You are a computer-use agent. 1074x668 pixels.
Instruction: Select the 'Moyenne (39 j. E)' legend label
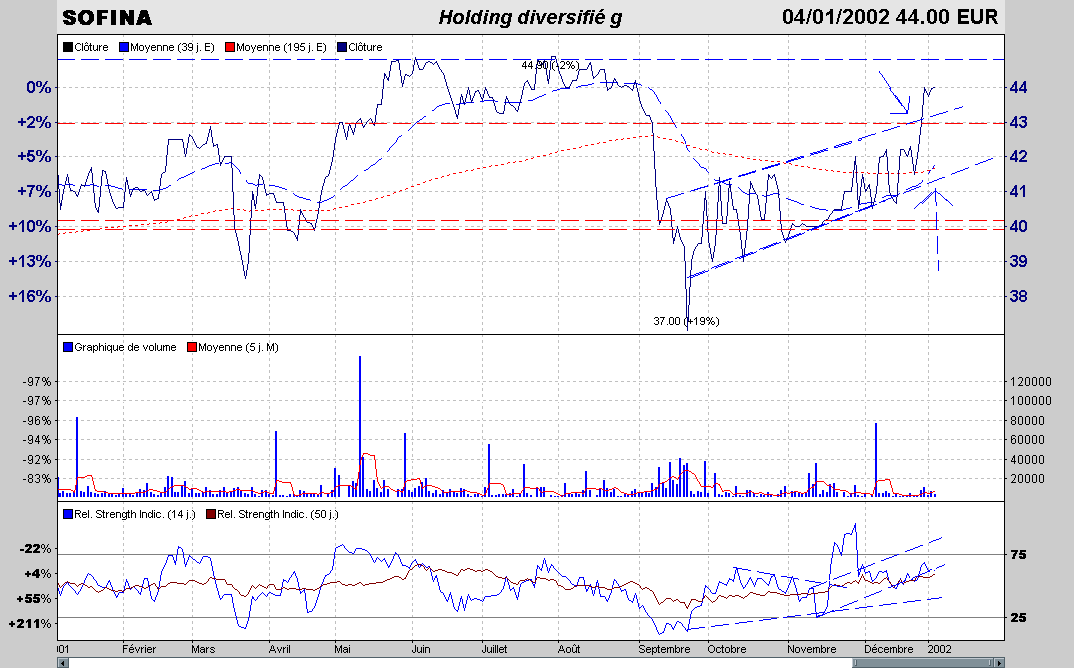(x=172, y=47)
